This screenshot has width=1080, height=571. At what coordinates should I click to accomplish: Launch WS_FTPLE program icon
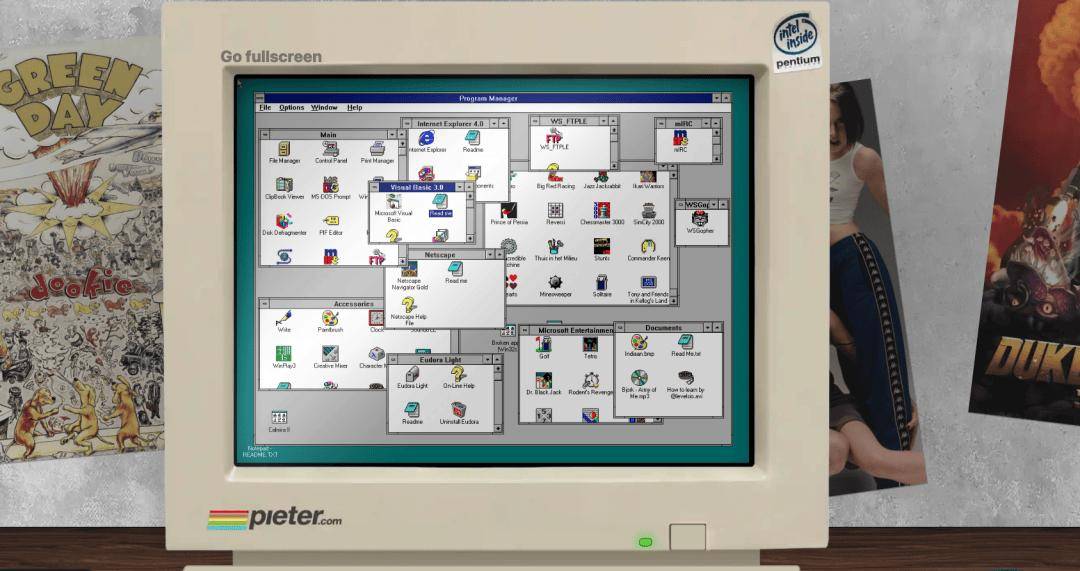pos(554,140)
